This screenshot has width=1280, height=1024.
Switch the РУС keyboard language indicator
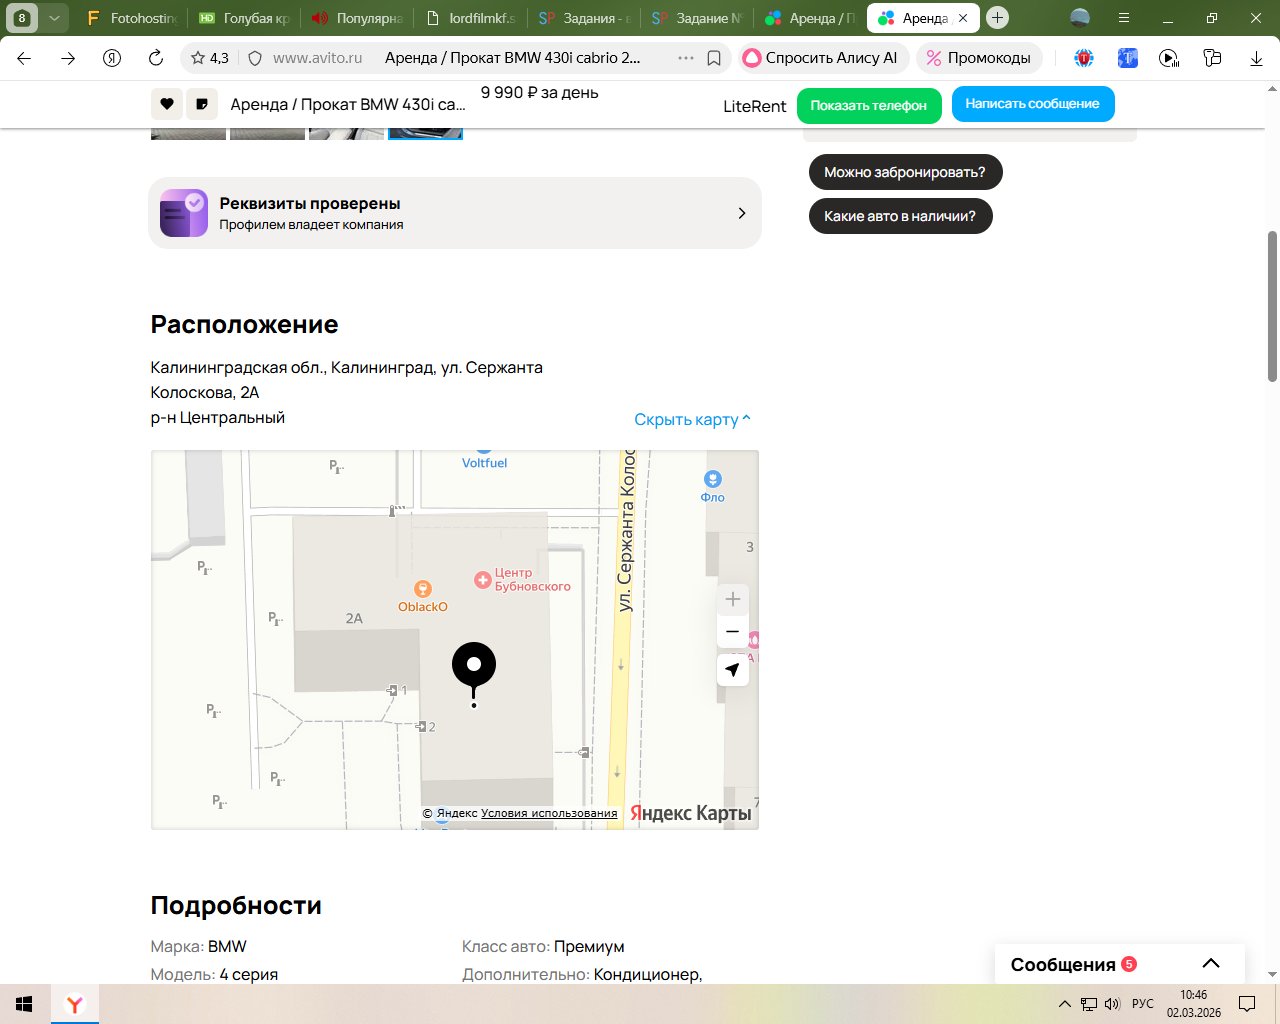click(x=1143, y=1004)
